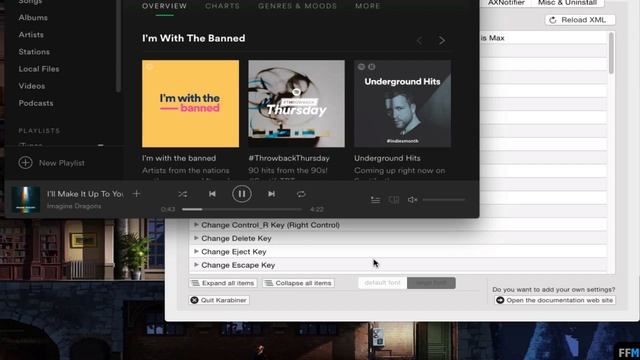This screenshot has height=360, width=640.
Task: Show previous featured playlists arrow
Action: click(x=420, y=40)
